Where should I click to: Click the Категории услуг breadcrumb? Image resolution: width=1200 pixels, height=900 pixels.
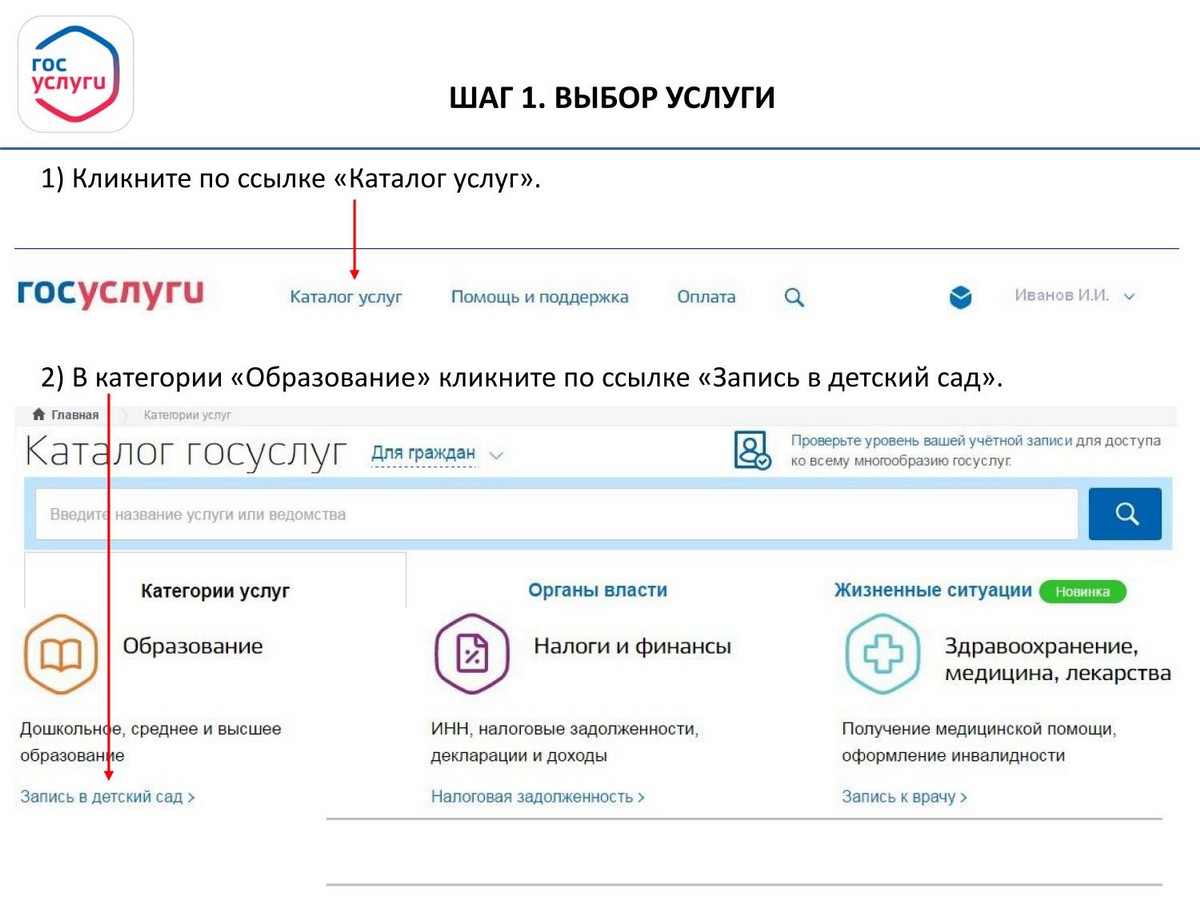187,414
